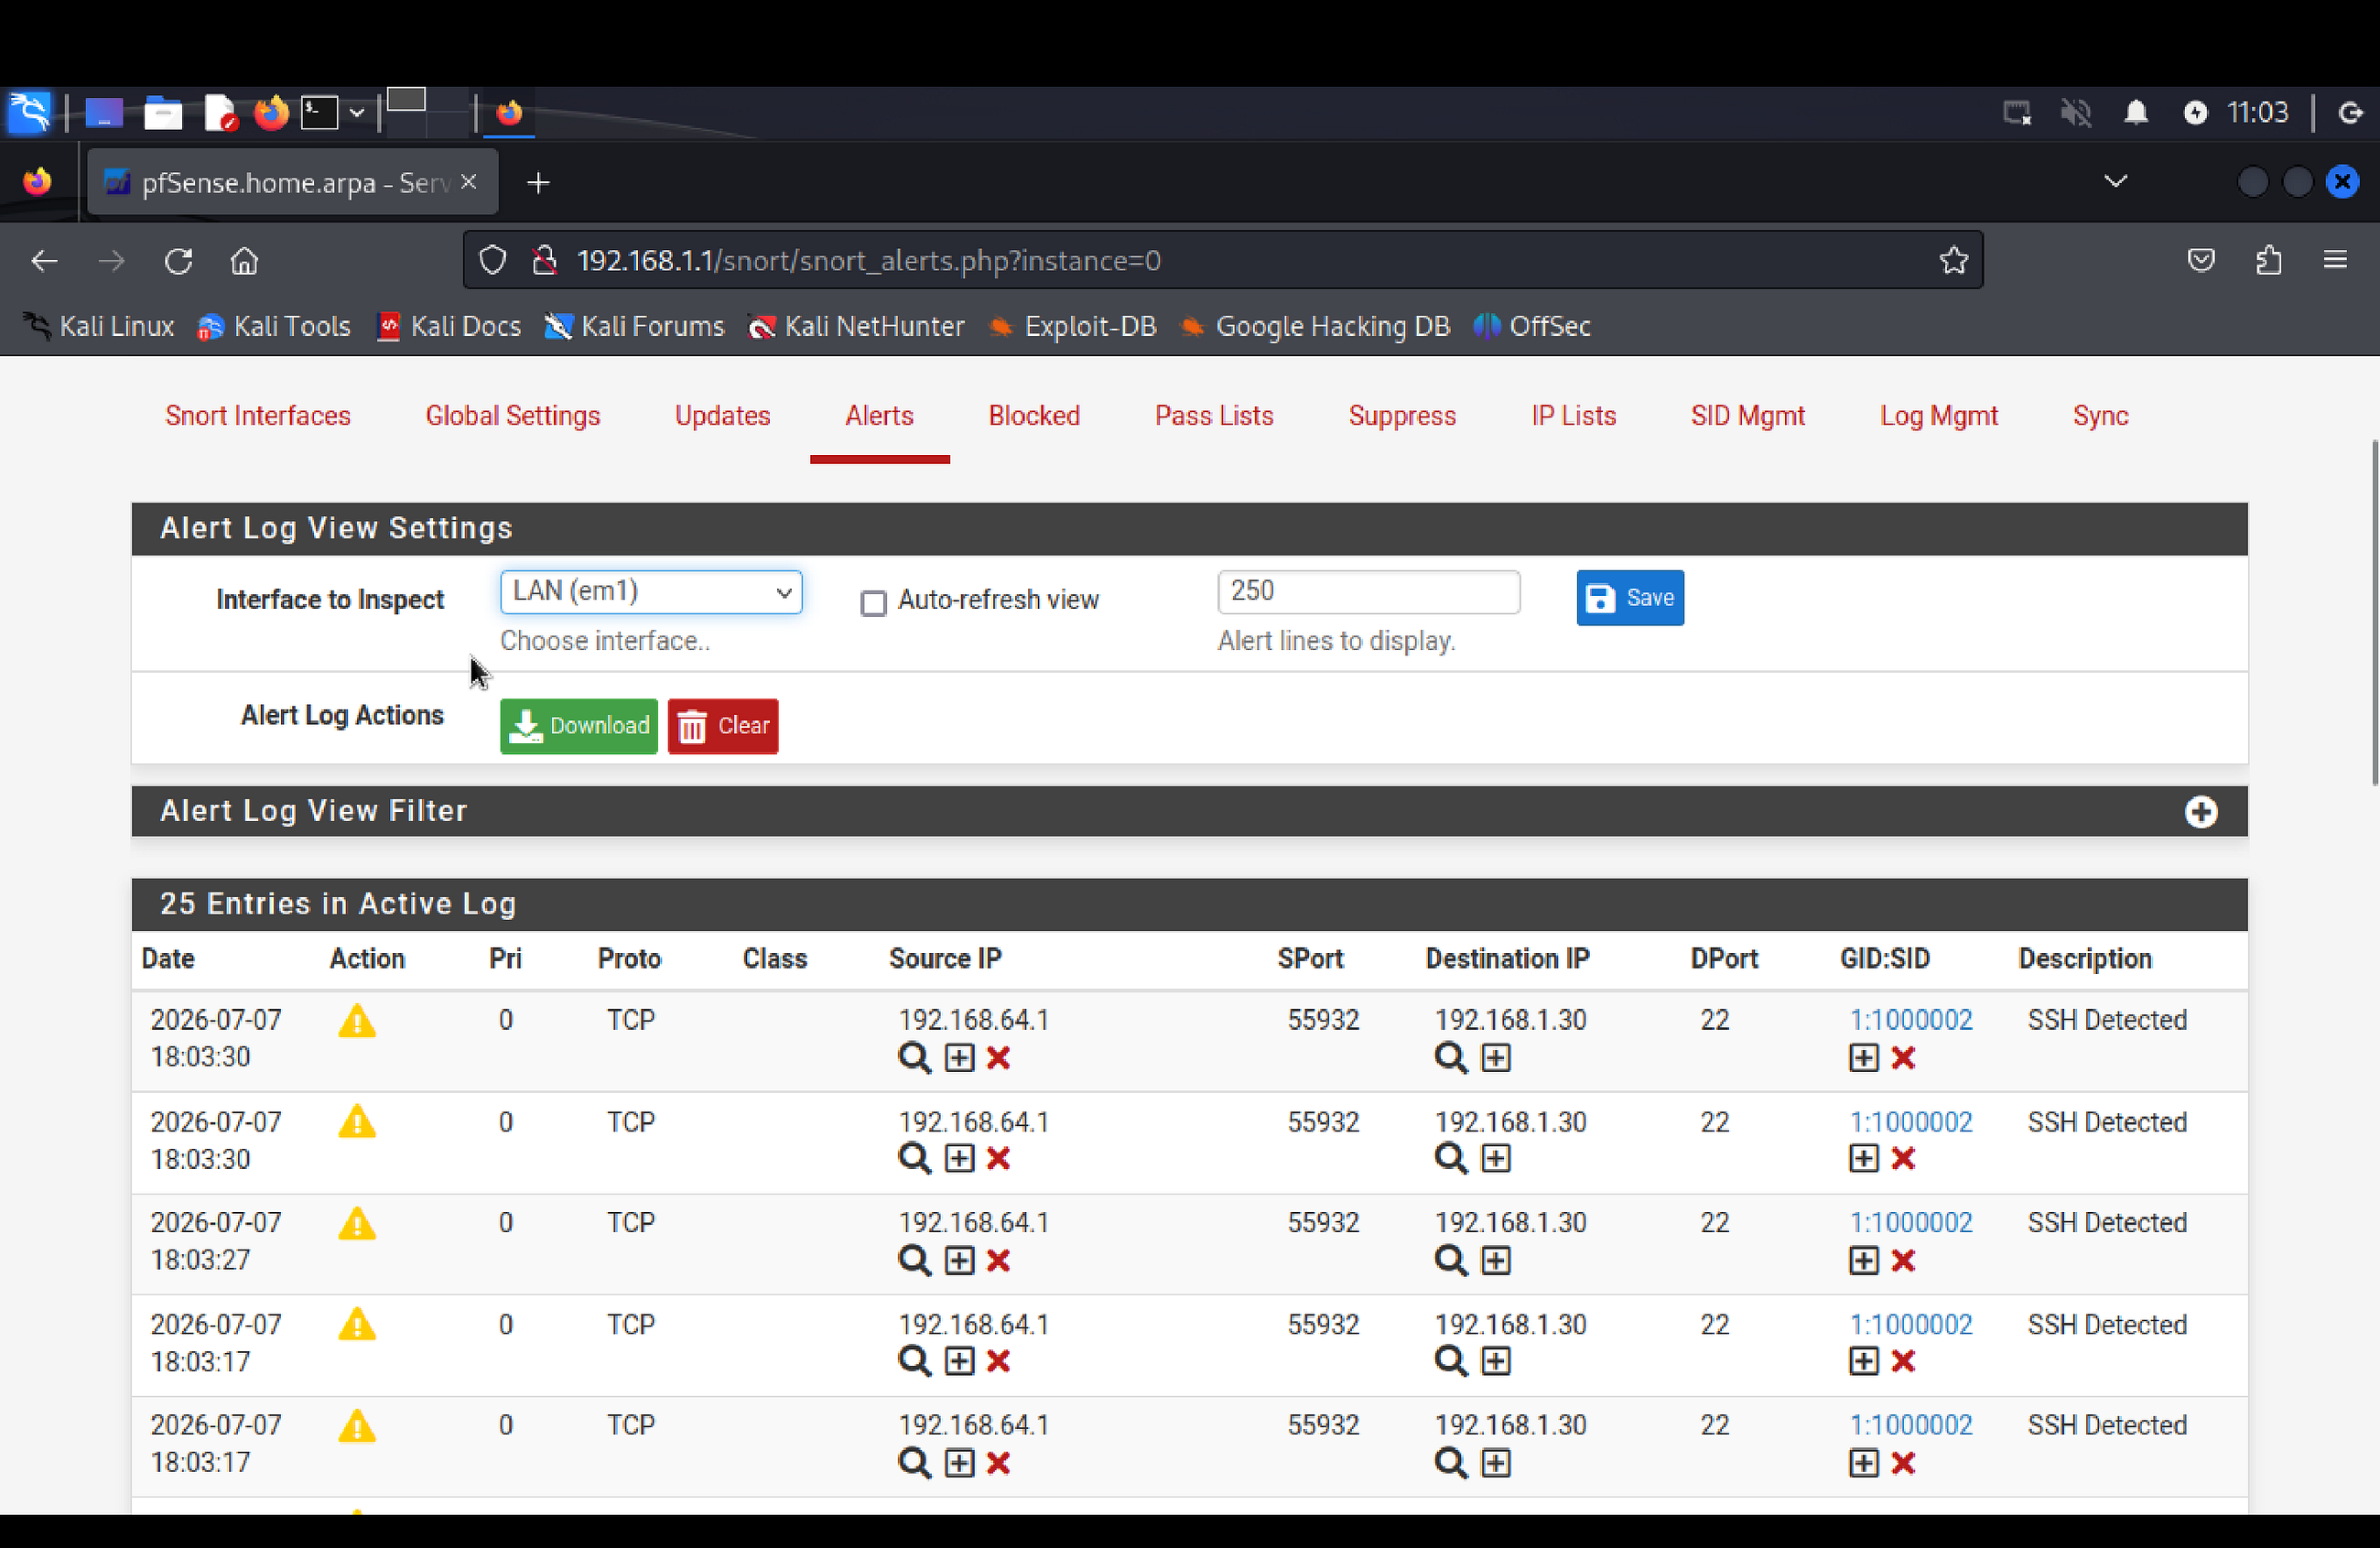Open tracking protection shield icon
Viewport: 2380px width, 1548px height.
coord(492,261)
